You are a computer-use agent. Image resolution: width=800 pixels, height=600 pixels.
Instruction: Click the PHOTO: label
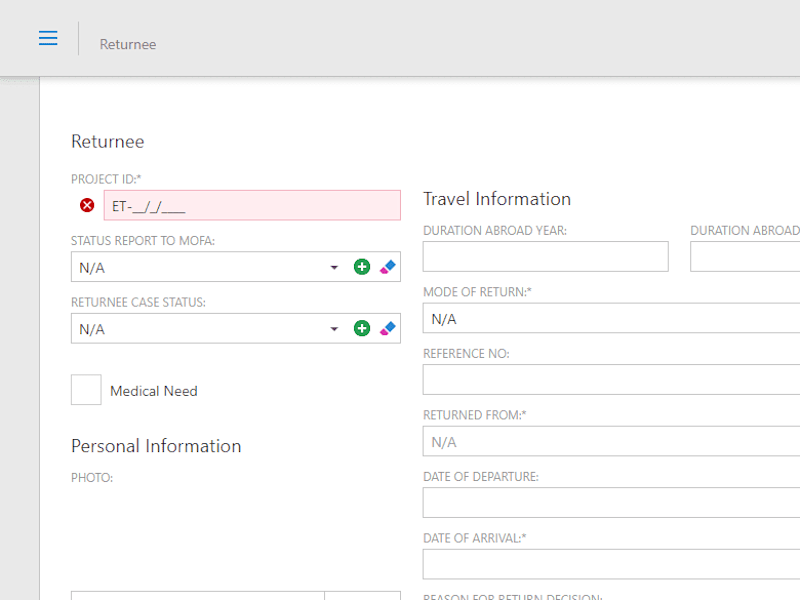coord(92,478)
